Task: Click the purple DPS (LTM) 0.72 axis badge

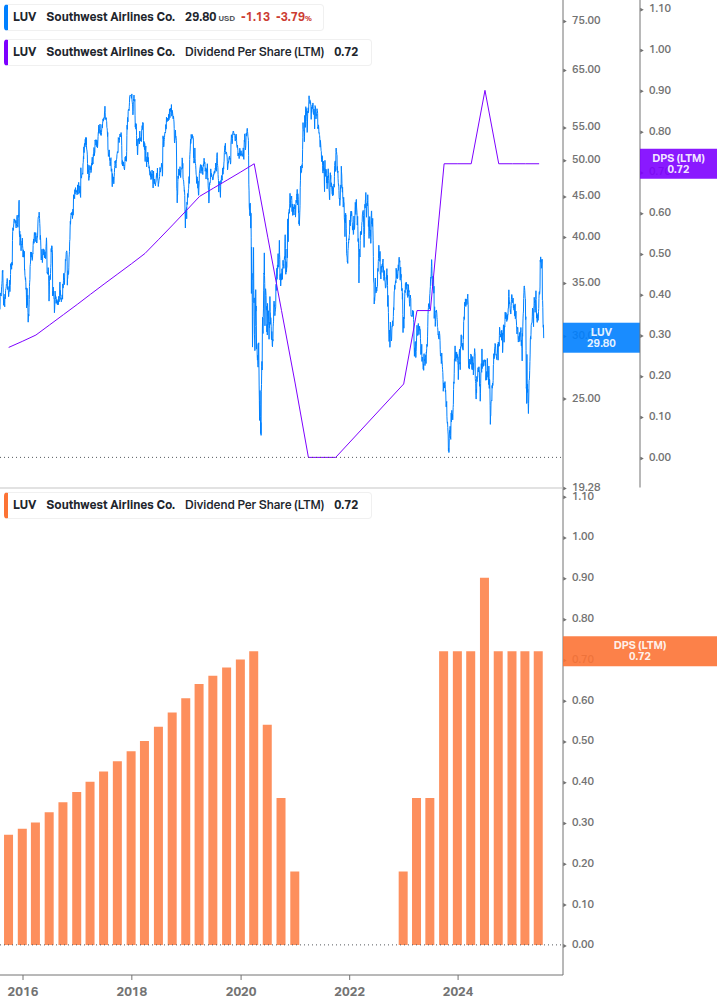Action: [x=679, y=163]
